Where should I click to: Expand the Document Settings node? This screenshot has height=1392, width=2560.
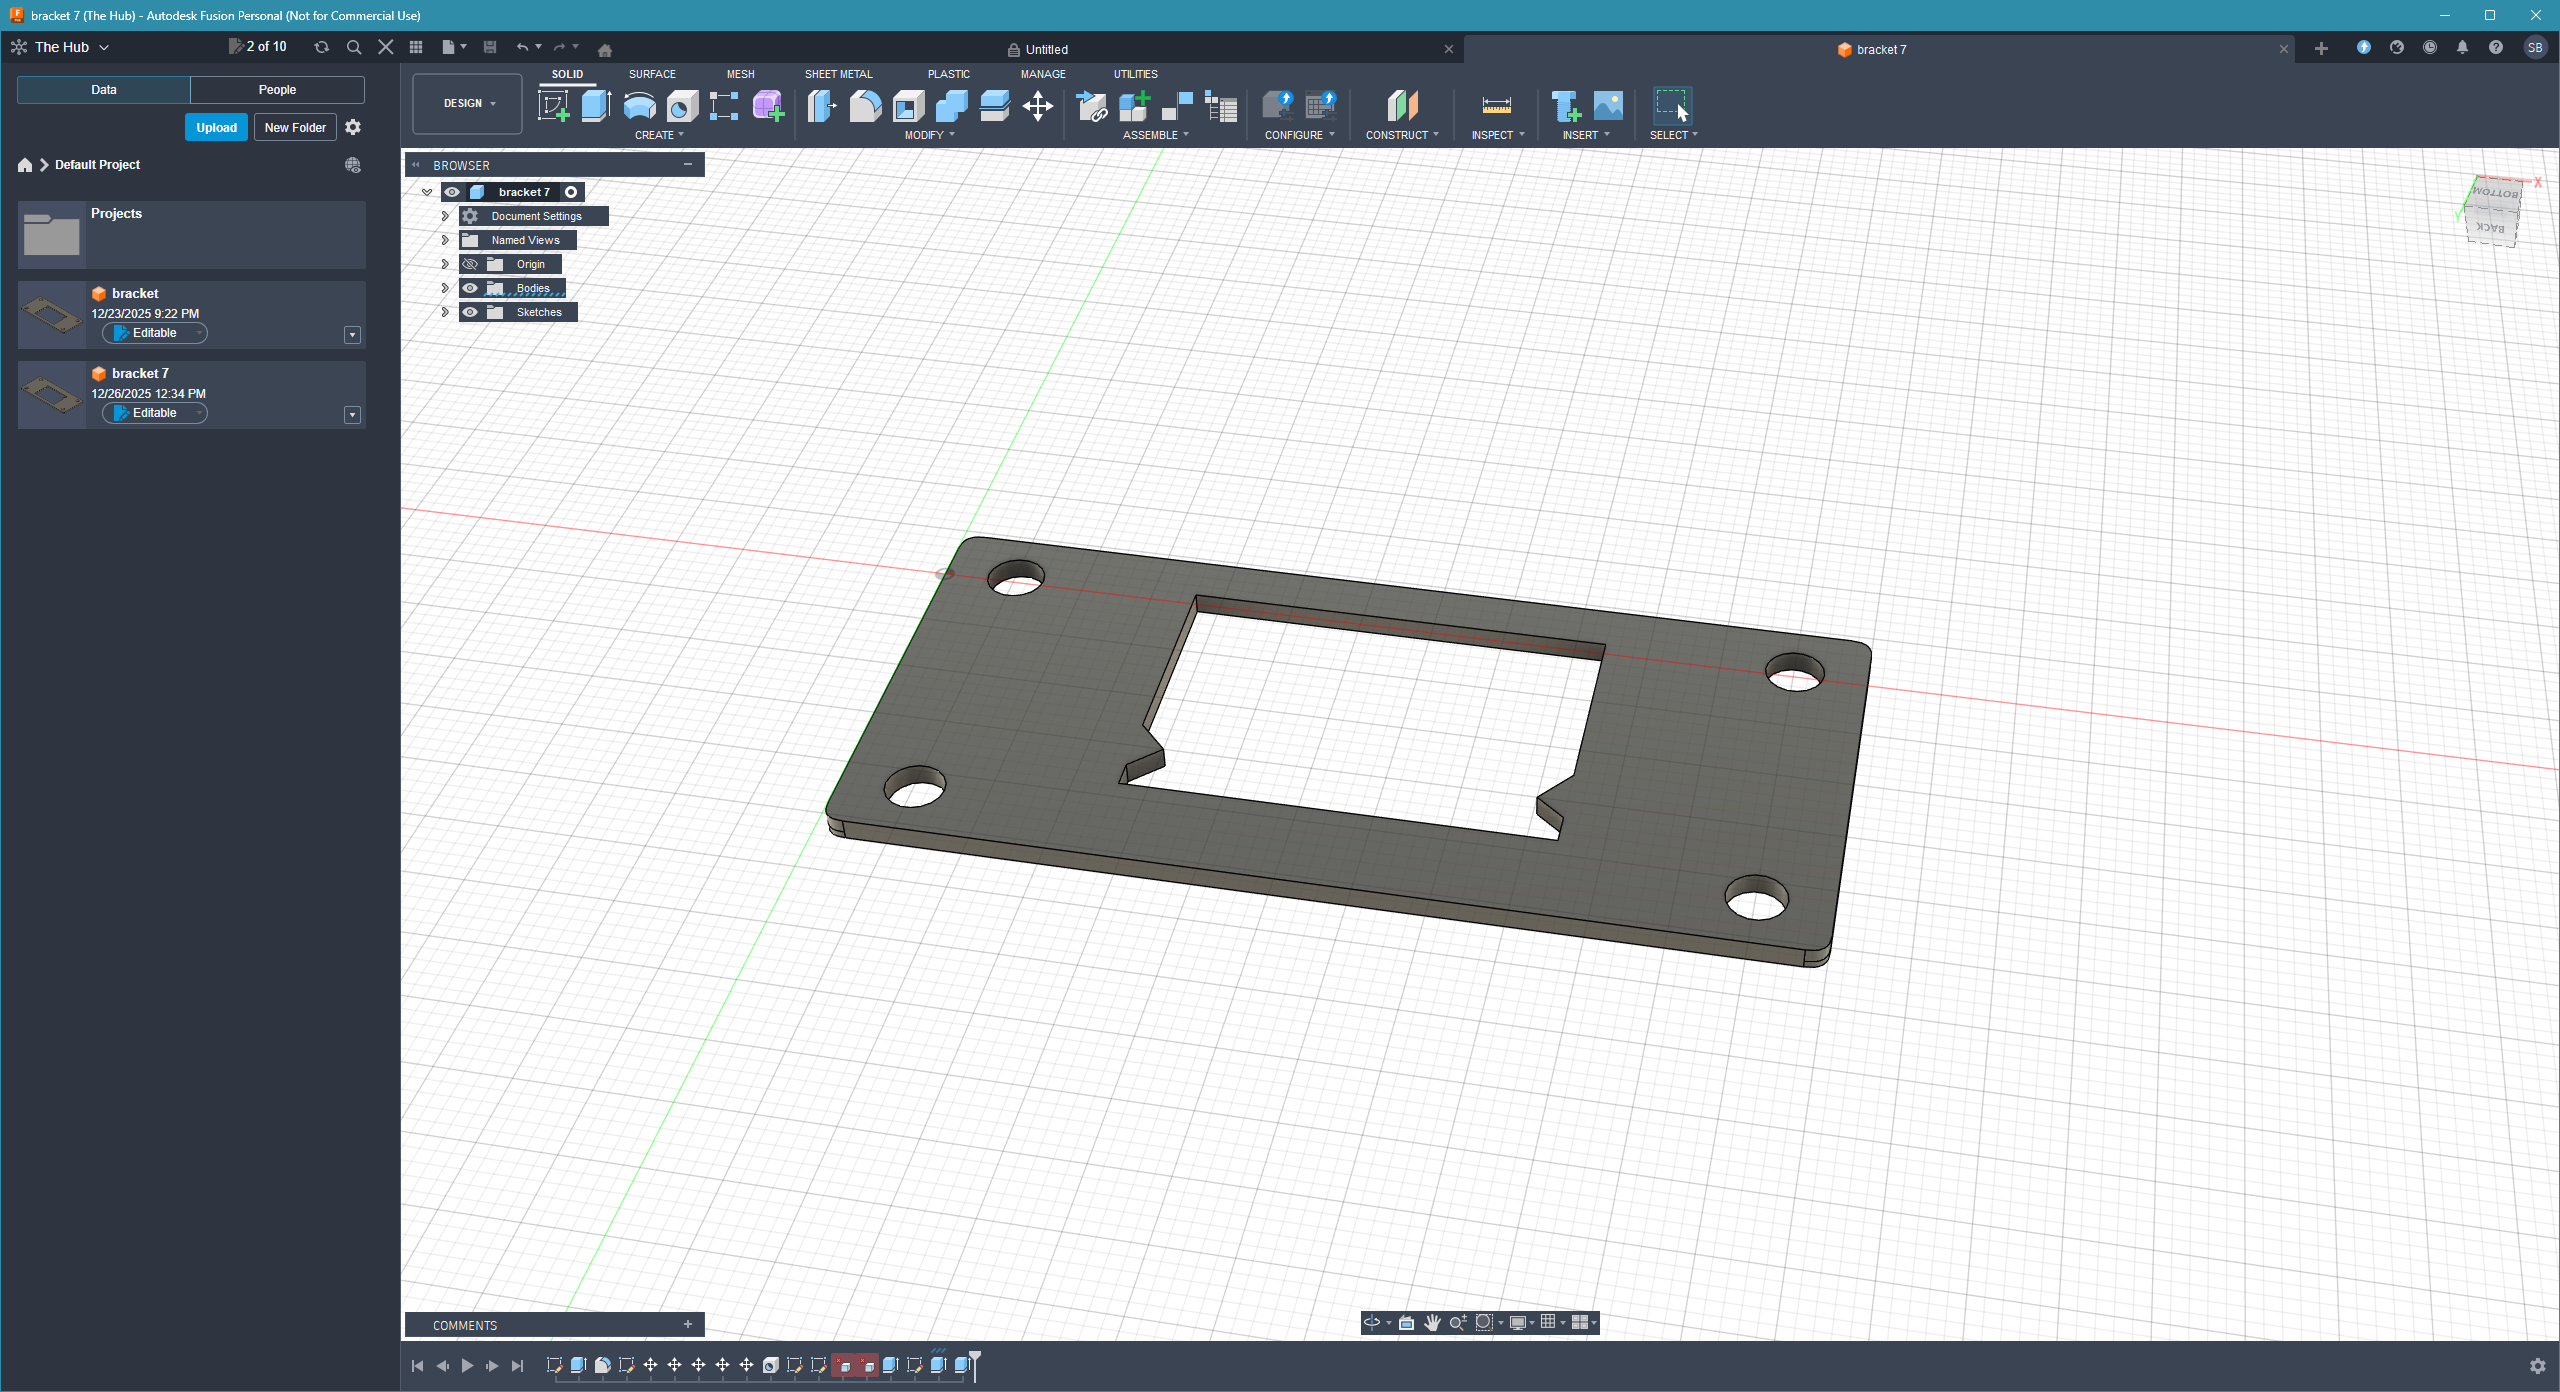(x=445, y=216)
